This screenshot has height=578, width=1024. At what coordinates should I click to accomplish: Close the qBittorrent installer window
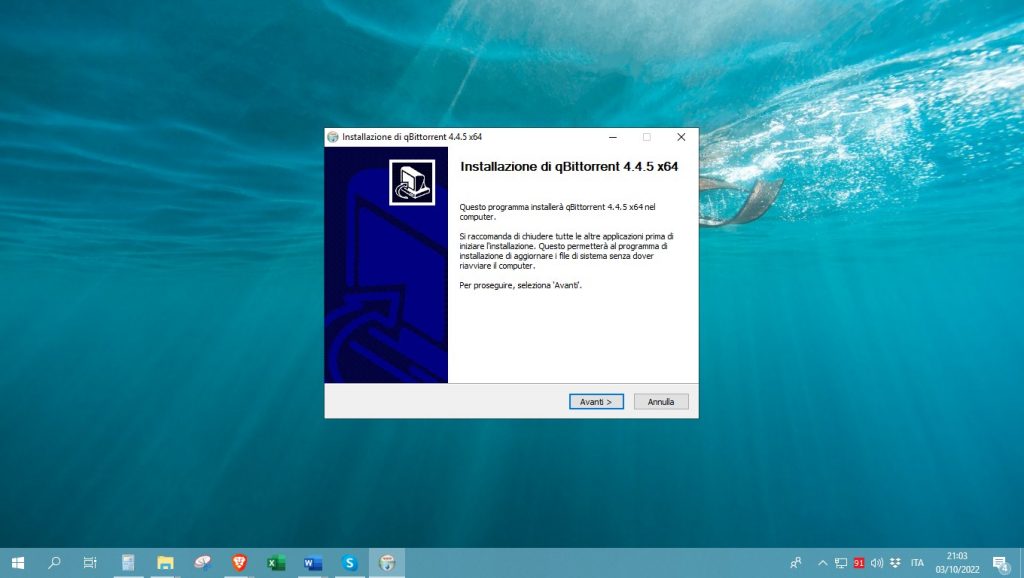tap(681, 137)
